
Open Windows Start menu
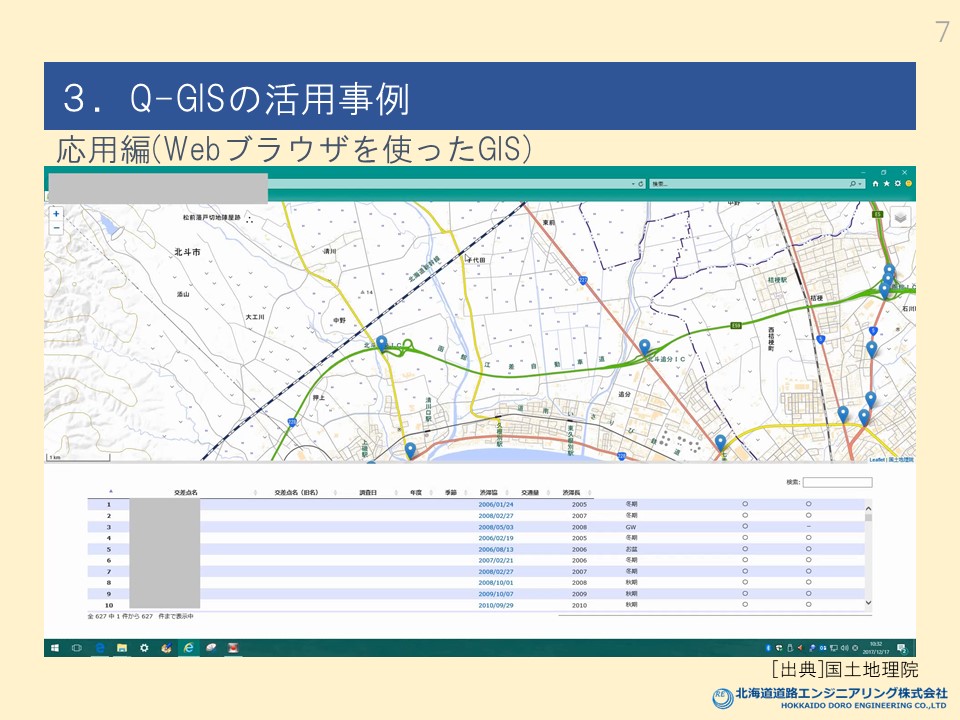click(x=54, y=648)
